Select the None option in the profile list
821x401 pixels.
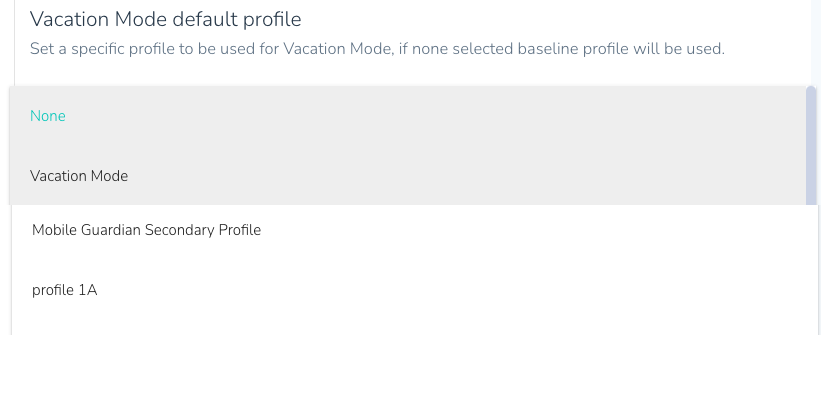(48, 116)
